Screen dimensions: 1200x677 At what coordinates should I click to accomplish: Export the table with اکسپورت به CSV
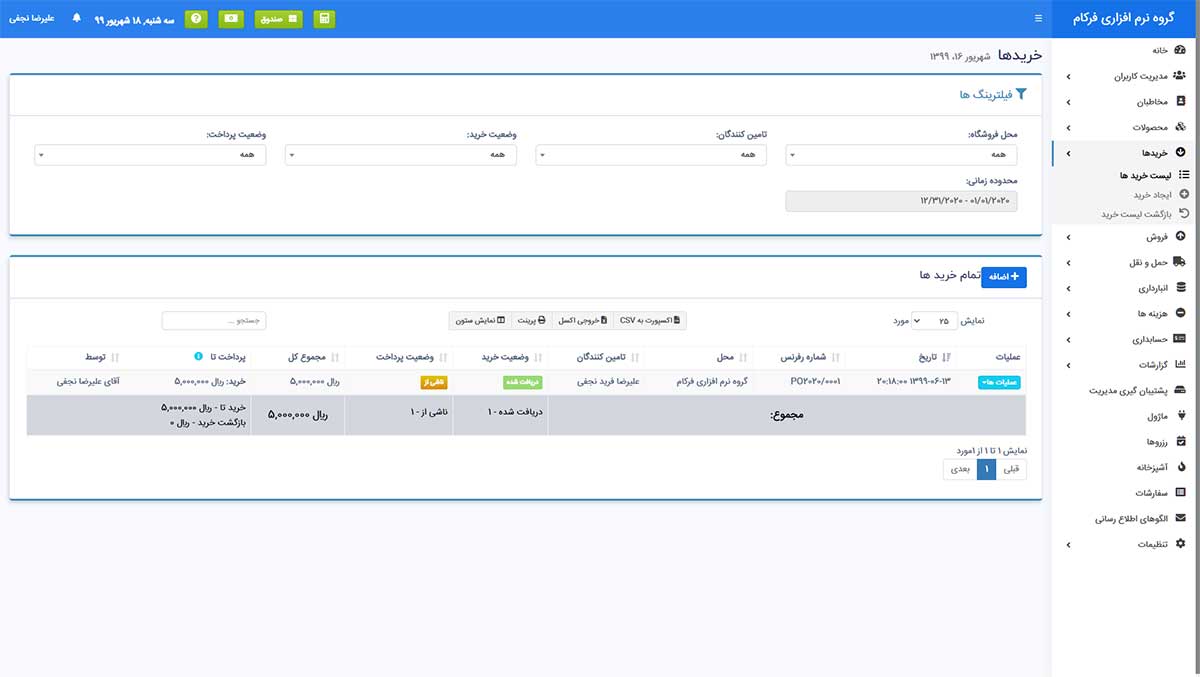[649, 321]
